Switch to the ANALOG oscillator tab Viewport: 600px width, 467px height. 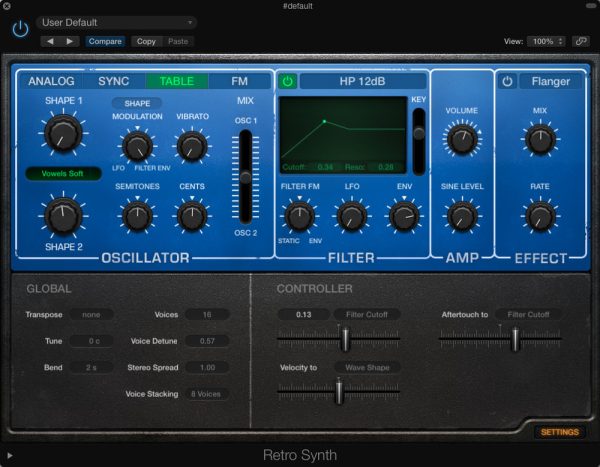(x=51, y=81)
